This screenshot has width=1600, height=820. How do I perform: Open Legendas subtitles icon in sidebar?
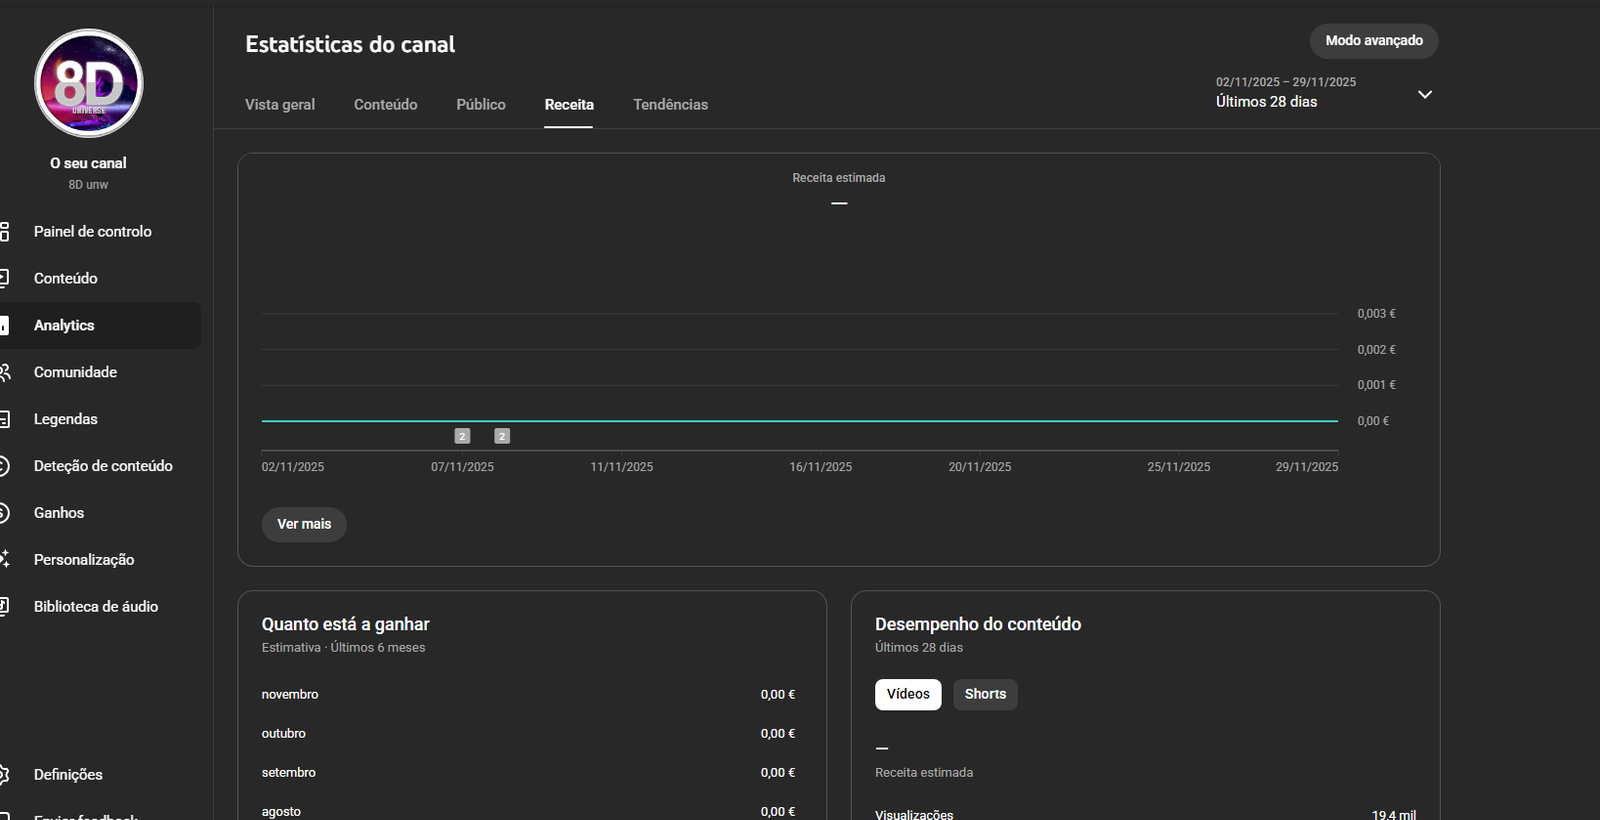pos(5,419)
